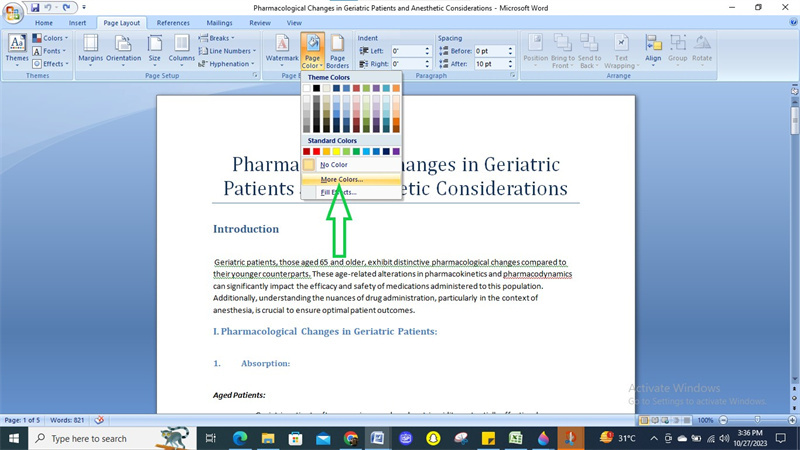Open the Mailings tab
Viewport: 800px width, 450px height.
click(x=219, y=22)
